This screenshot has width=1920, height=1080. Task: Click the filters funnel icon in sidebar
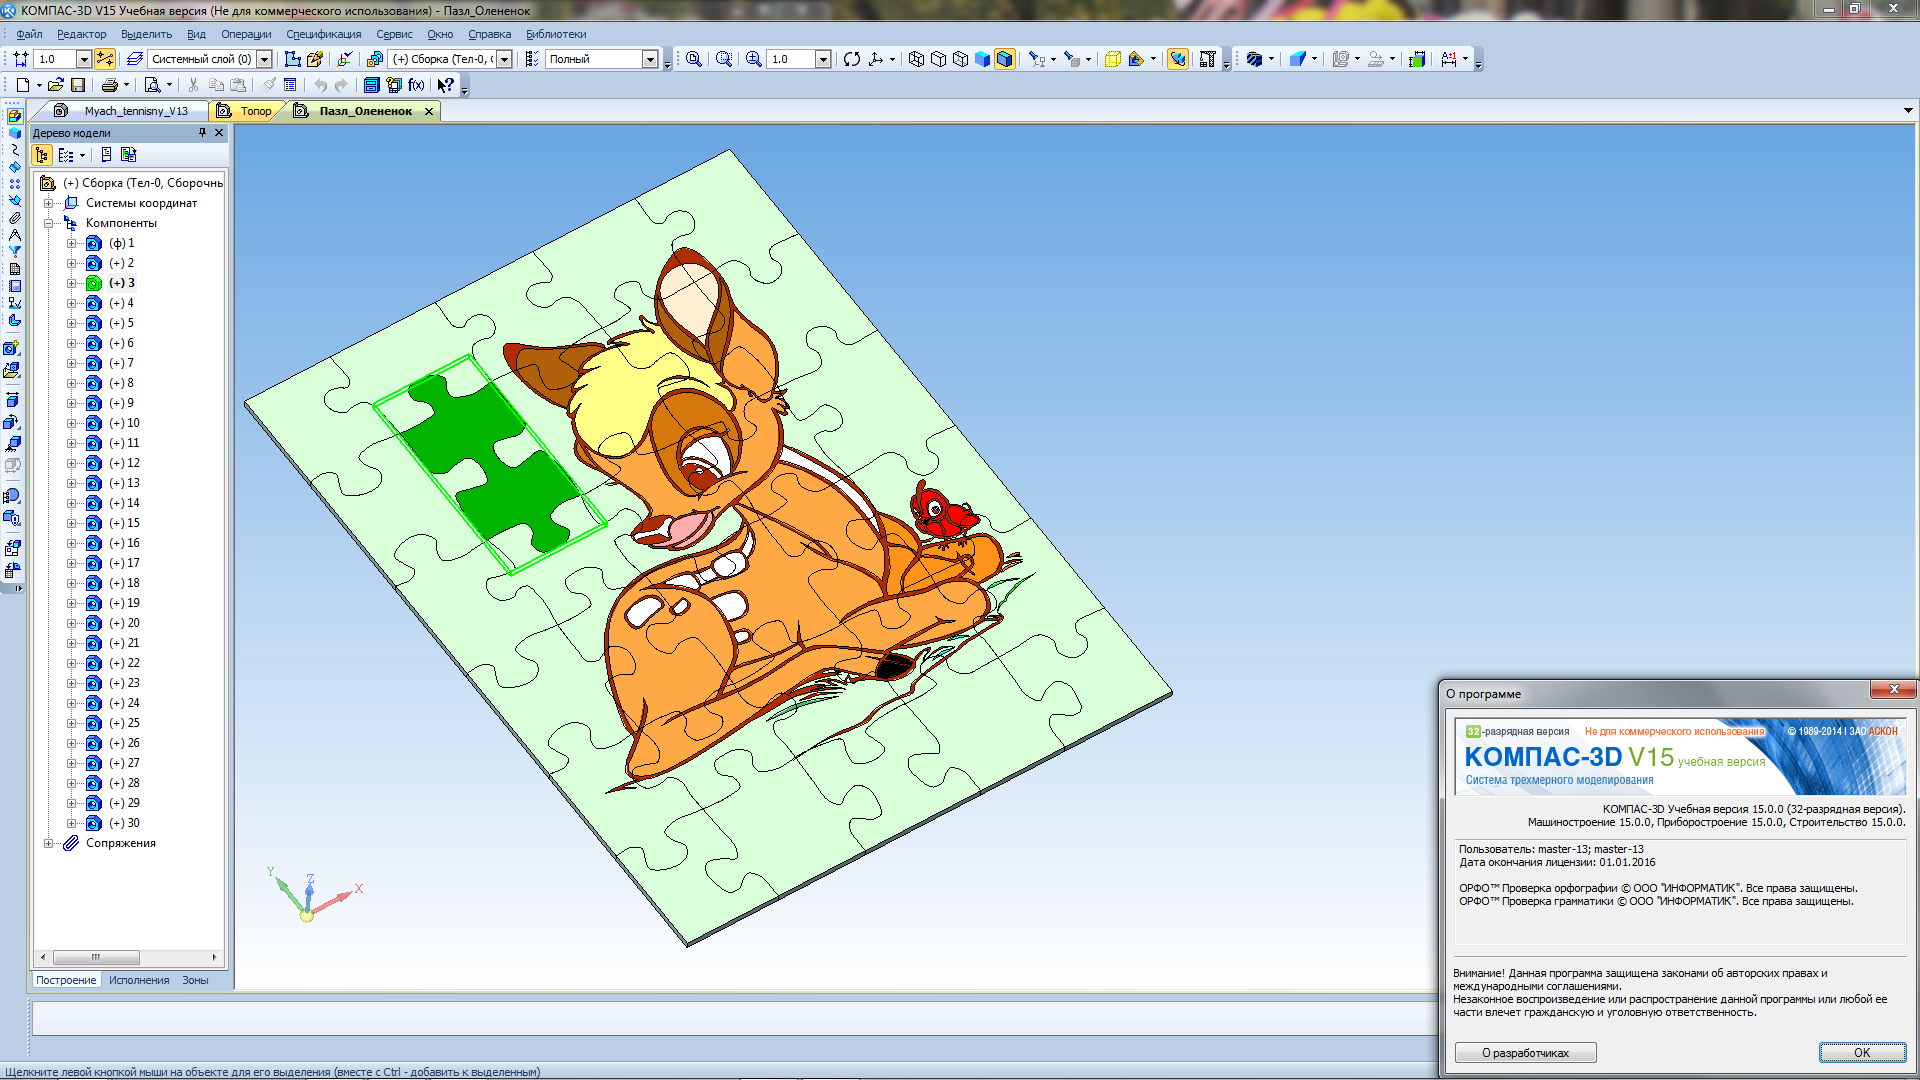14,252
